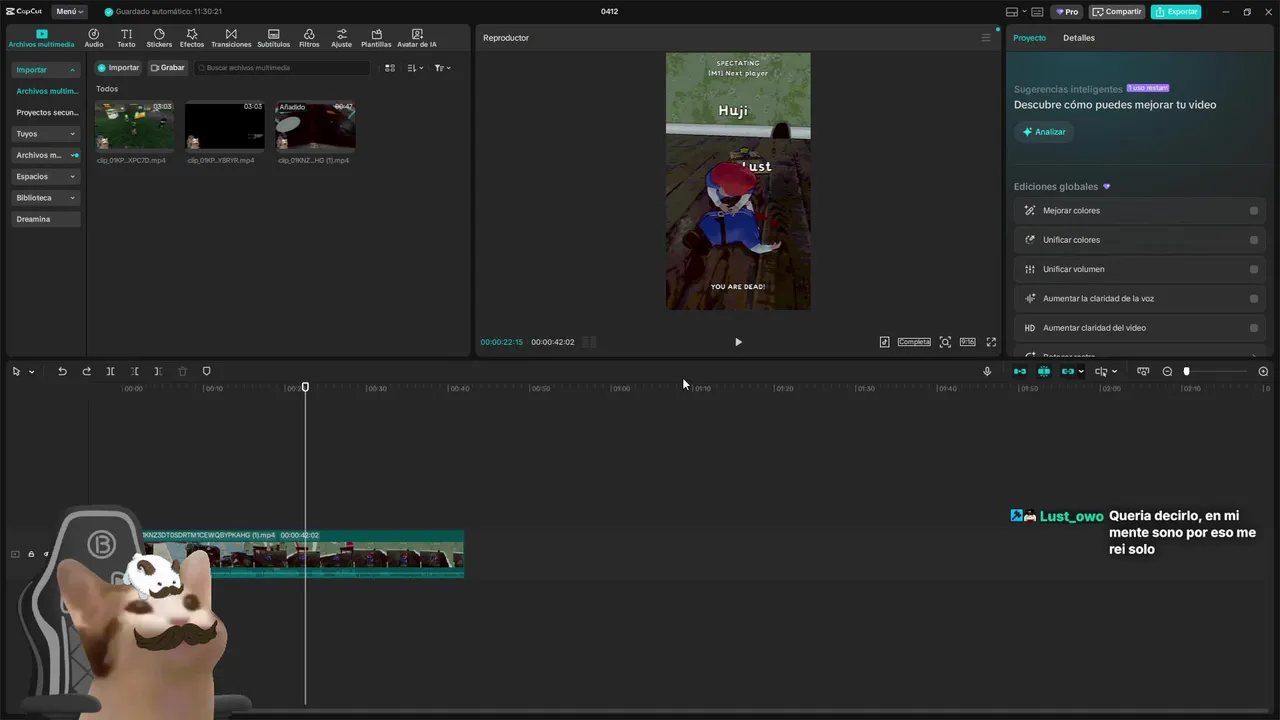Play the video preview

pos(738,342)
